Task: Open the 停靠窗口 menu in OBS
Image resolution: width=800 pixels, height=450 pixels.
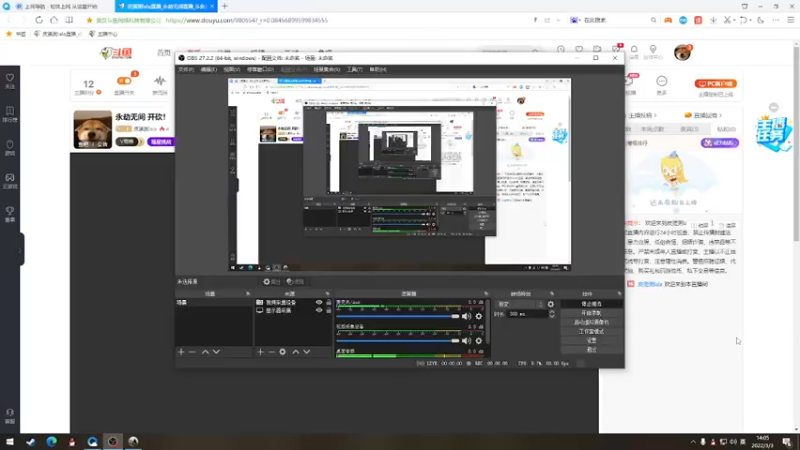Action: click(260, 69)
